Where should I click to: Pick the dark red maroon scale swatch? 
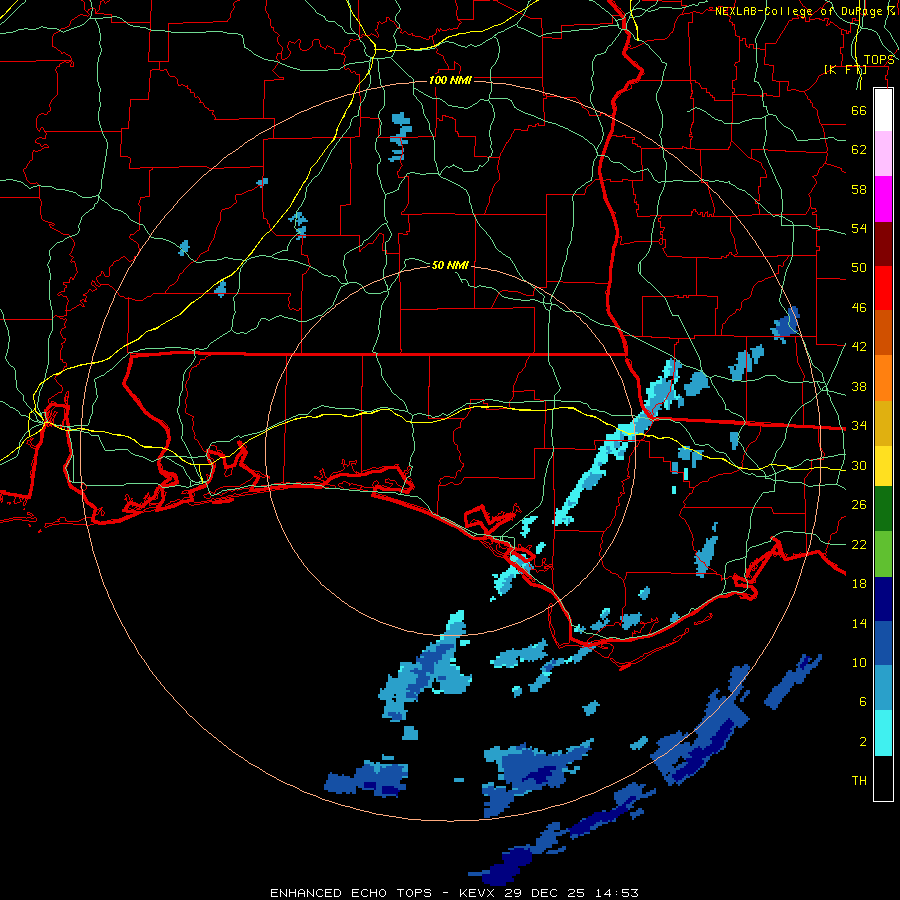883,245
